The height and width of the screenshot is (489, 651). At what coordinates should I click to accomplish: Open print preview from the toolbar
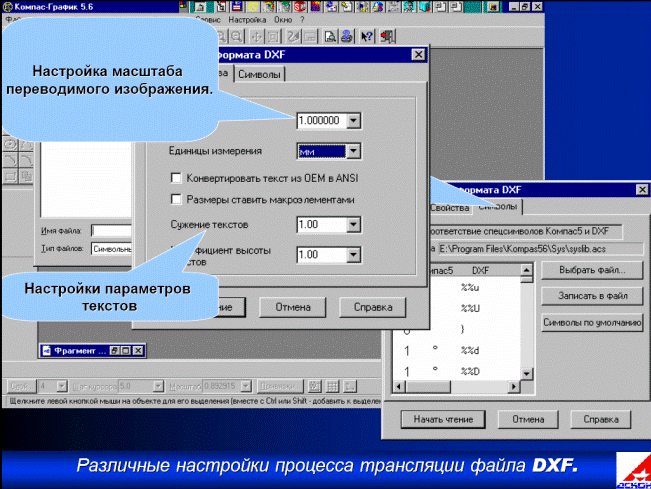click(330, 37)
